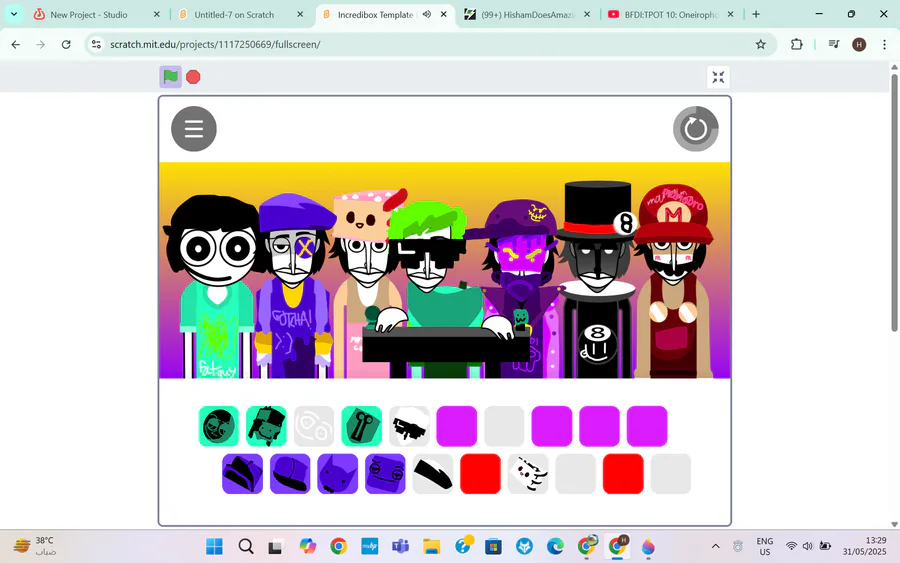Screen dimensions: 900x563
Task: Click the purple masked cap character
Action: coord(525,287)
